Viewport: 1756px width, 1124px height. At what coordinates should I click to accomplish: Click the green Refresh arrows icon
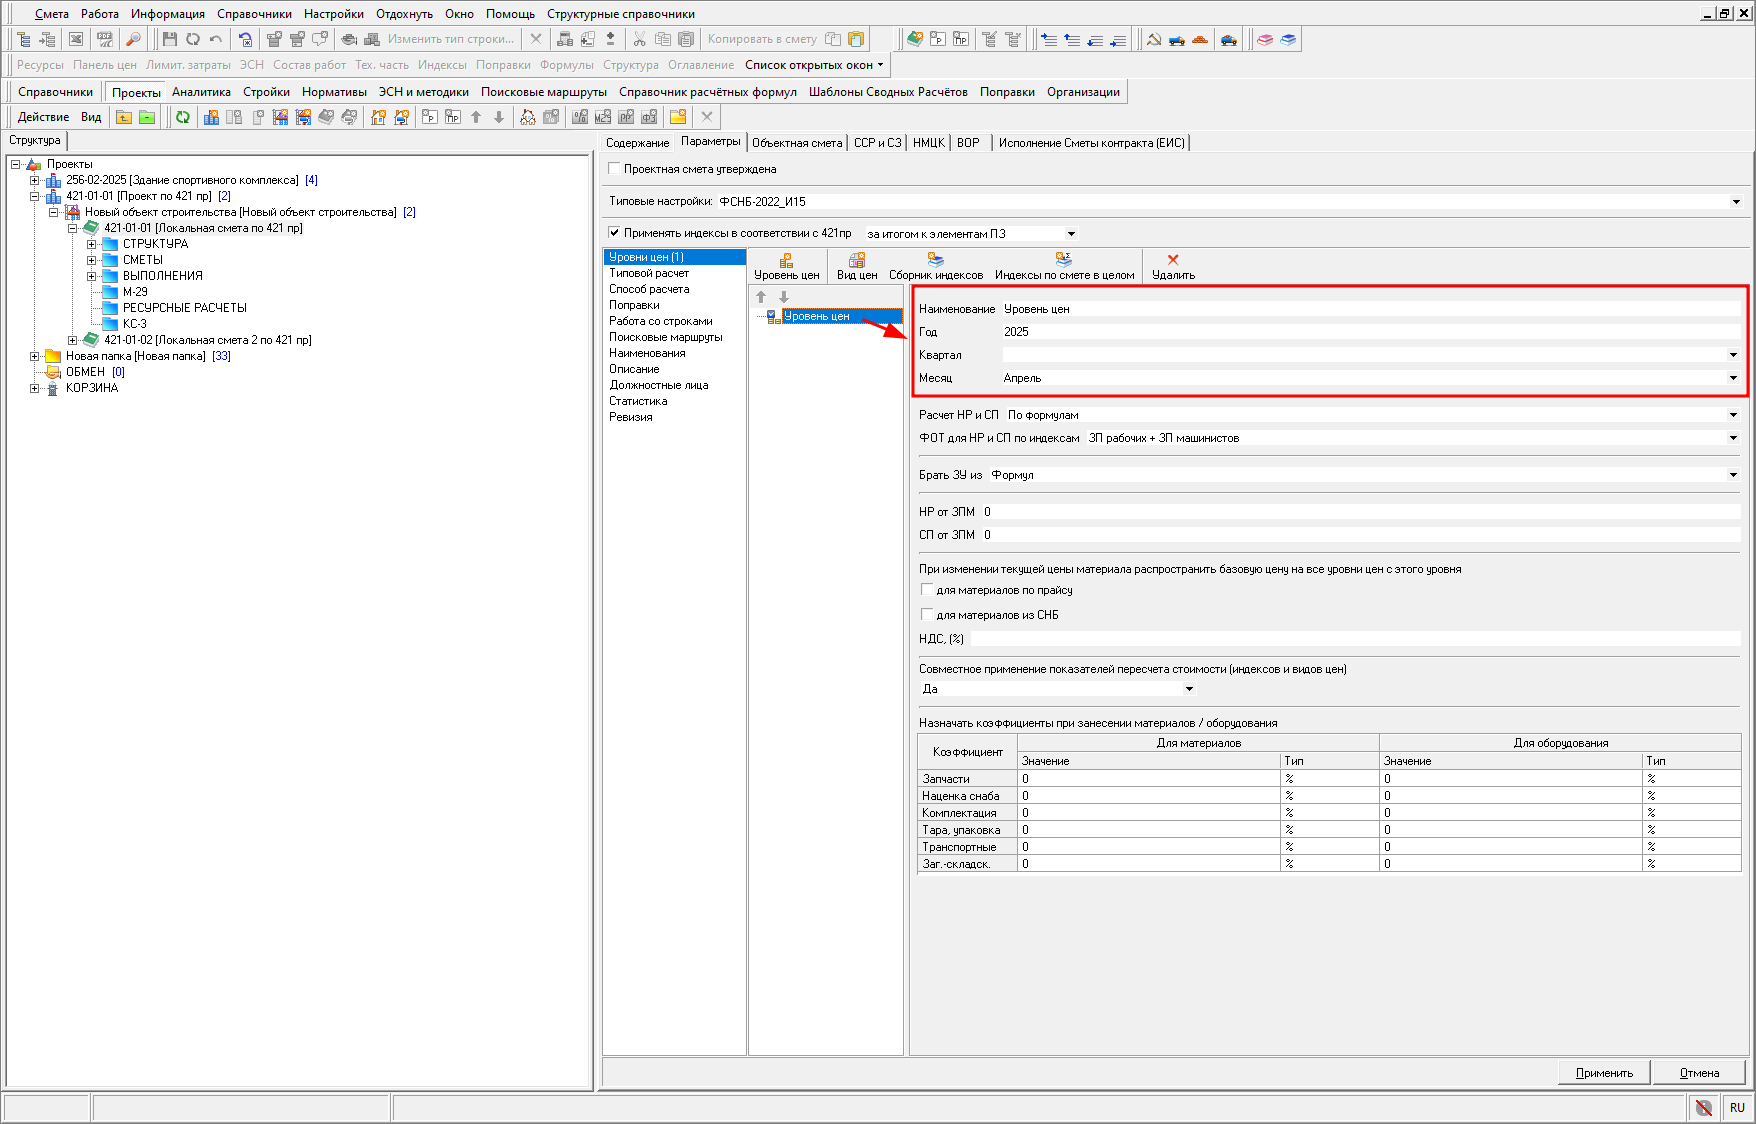click(x=183, y=117)
